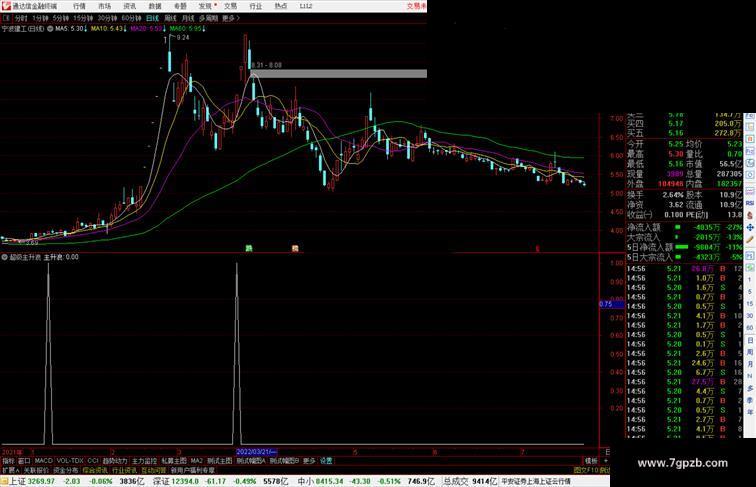This screenshot has height=487, width=756.
Task: Open the 市场 menu
Action: tap(104, 6)
